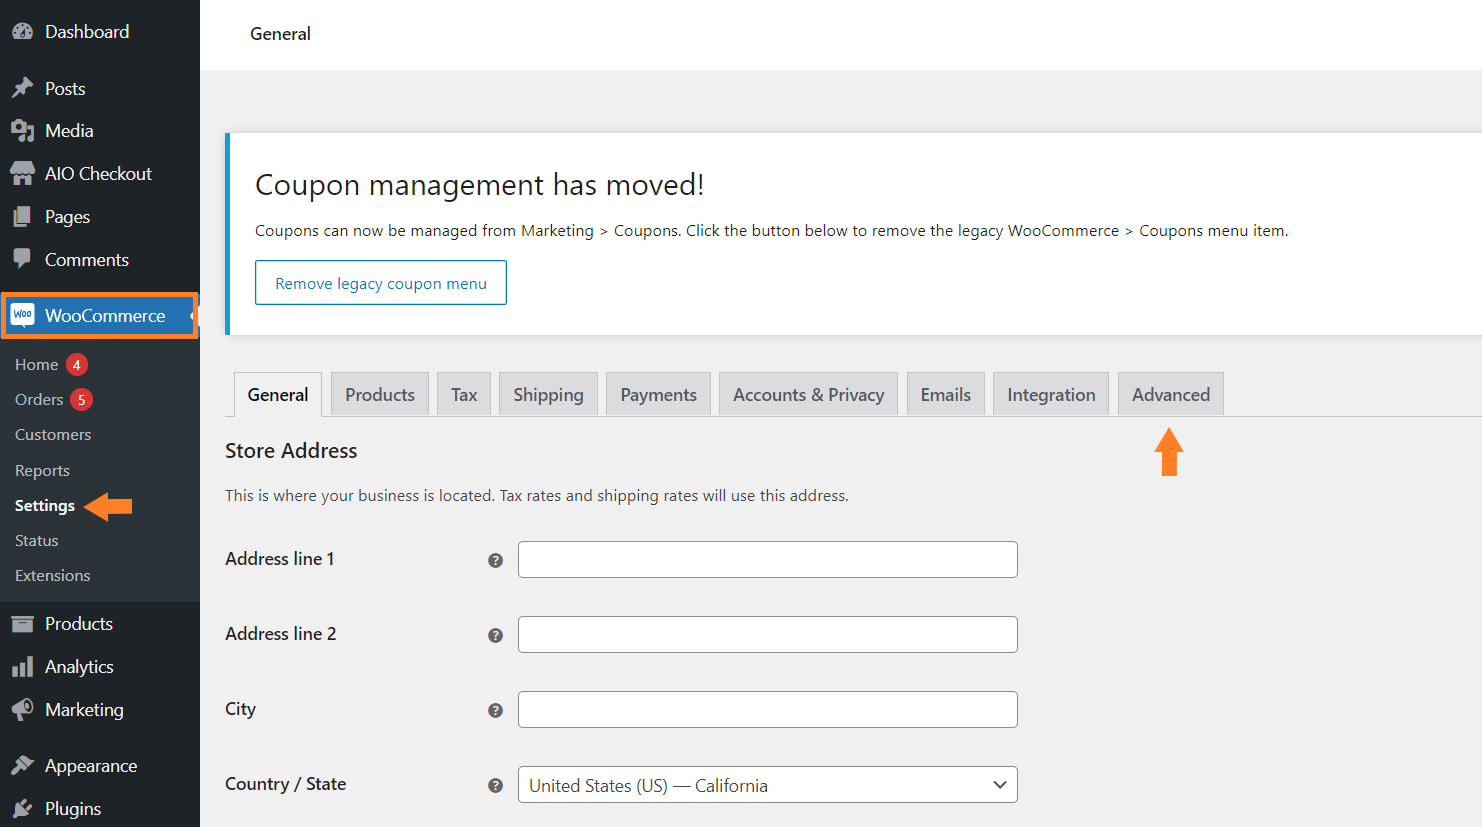1482x827 pixels.
Task: Open WooCommerce Settings submenu item
Action: 45,506
